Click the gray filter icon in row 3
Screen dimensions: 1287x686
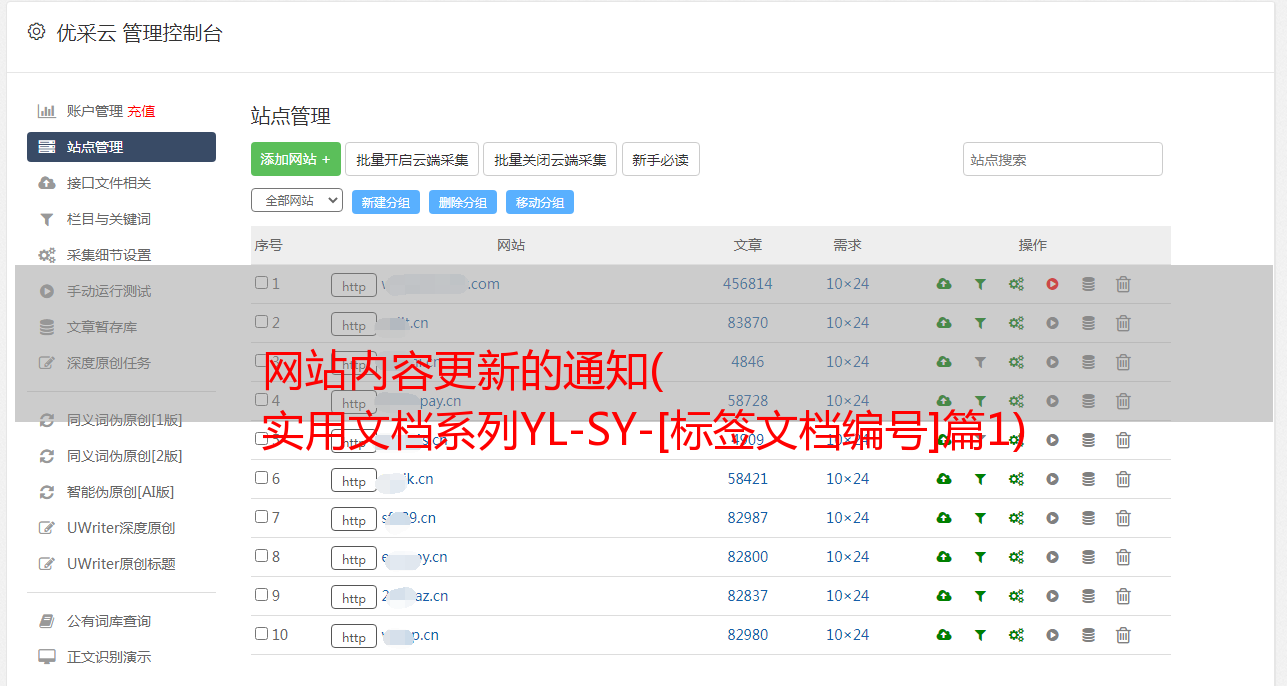click(x=980, y=362)
